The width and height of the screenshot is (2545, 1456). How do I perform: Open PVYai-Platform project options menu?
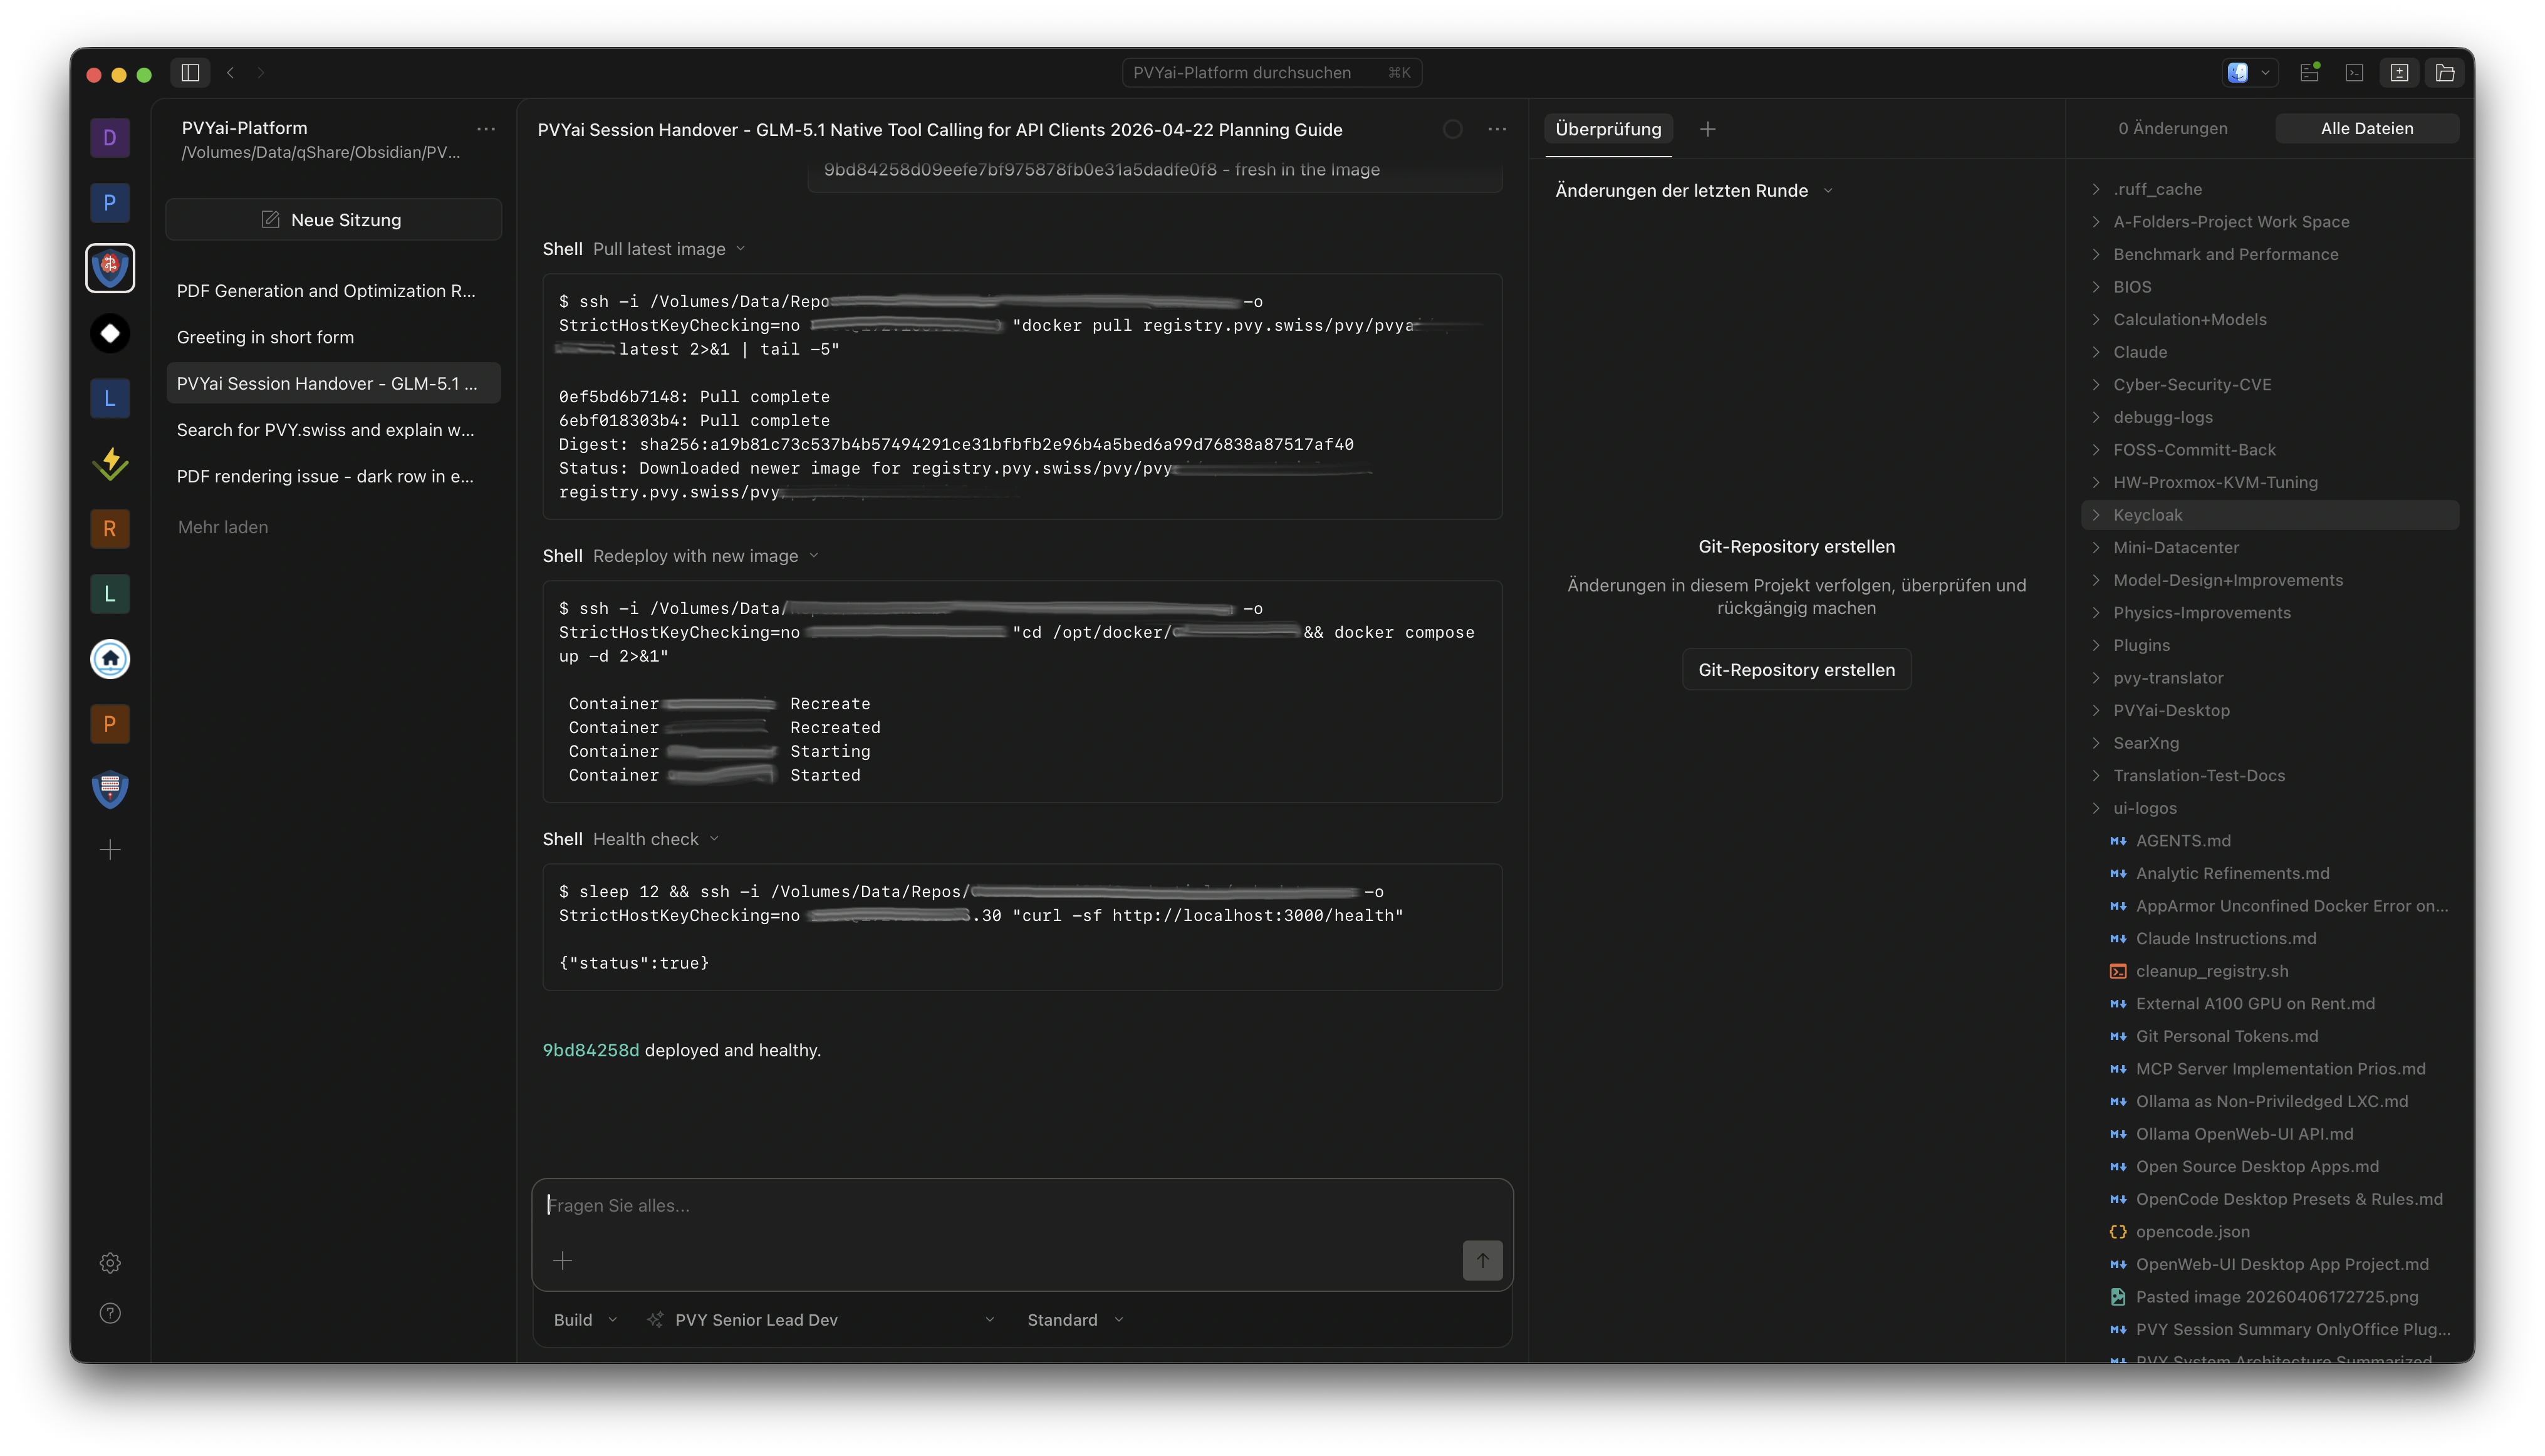486,129
